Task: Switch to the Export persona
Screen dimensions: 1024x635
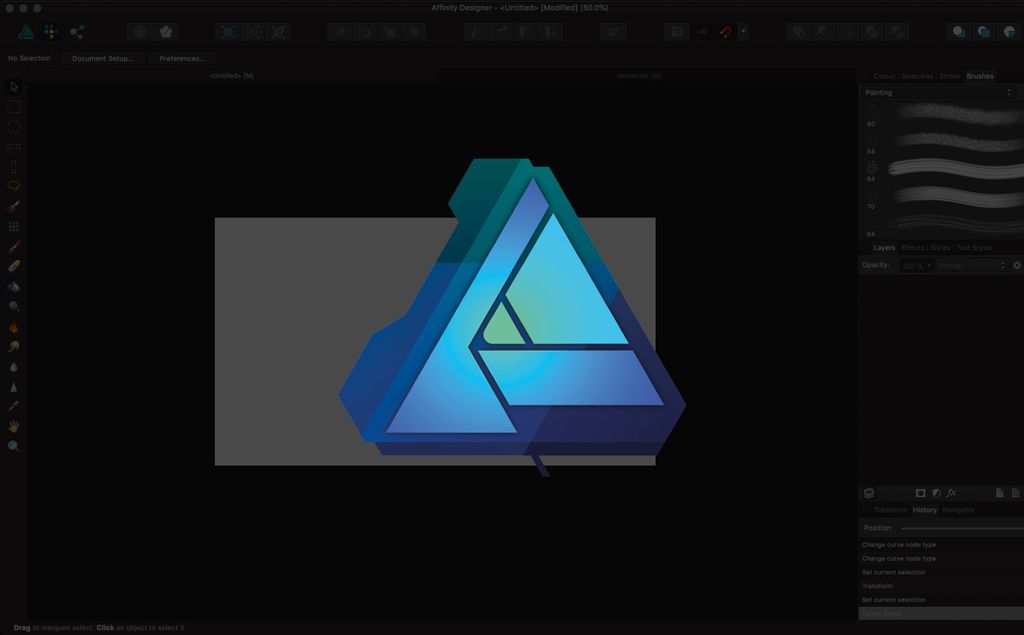Action: pos(77,31)
